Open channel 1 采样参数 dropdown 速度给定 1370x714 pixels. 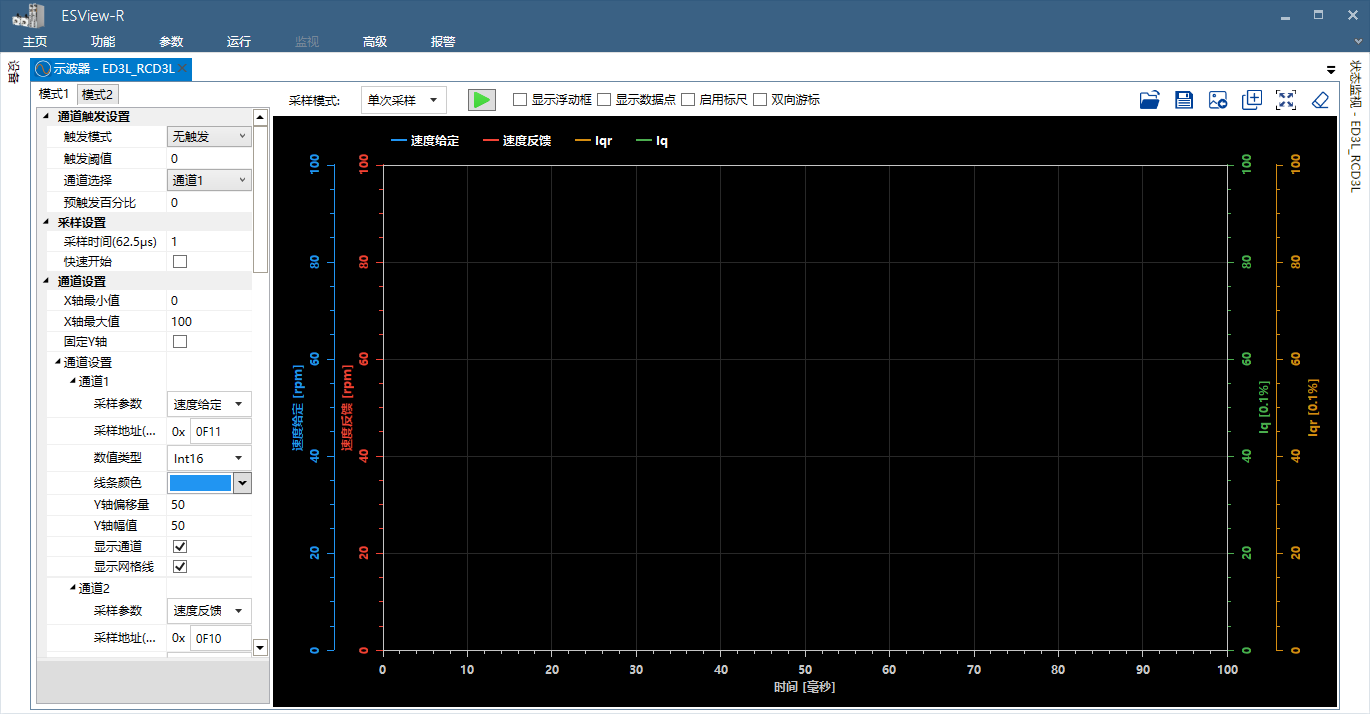coord(209,404)
